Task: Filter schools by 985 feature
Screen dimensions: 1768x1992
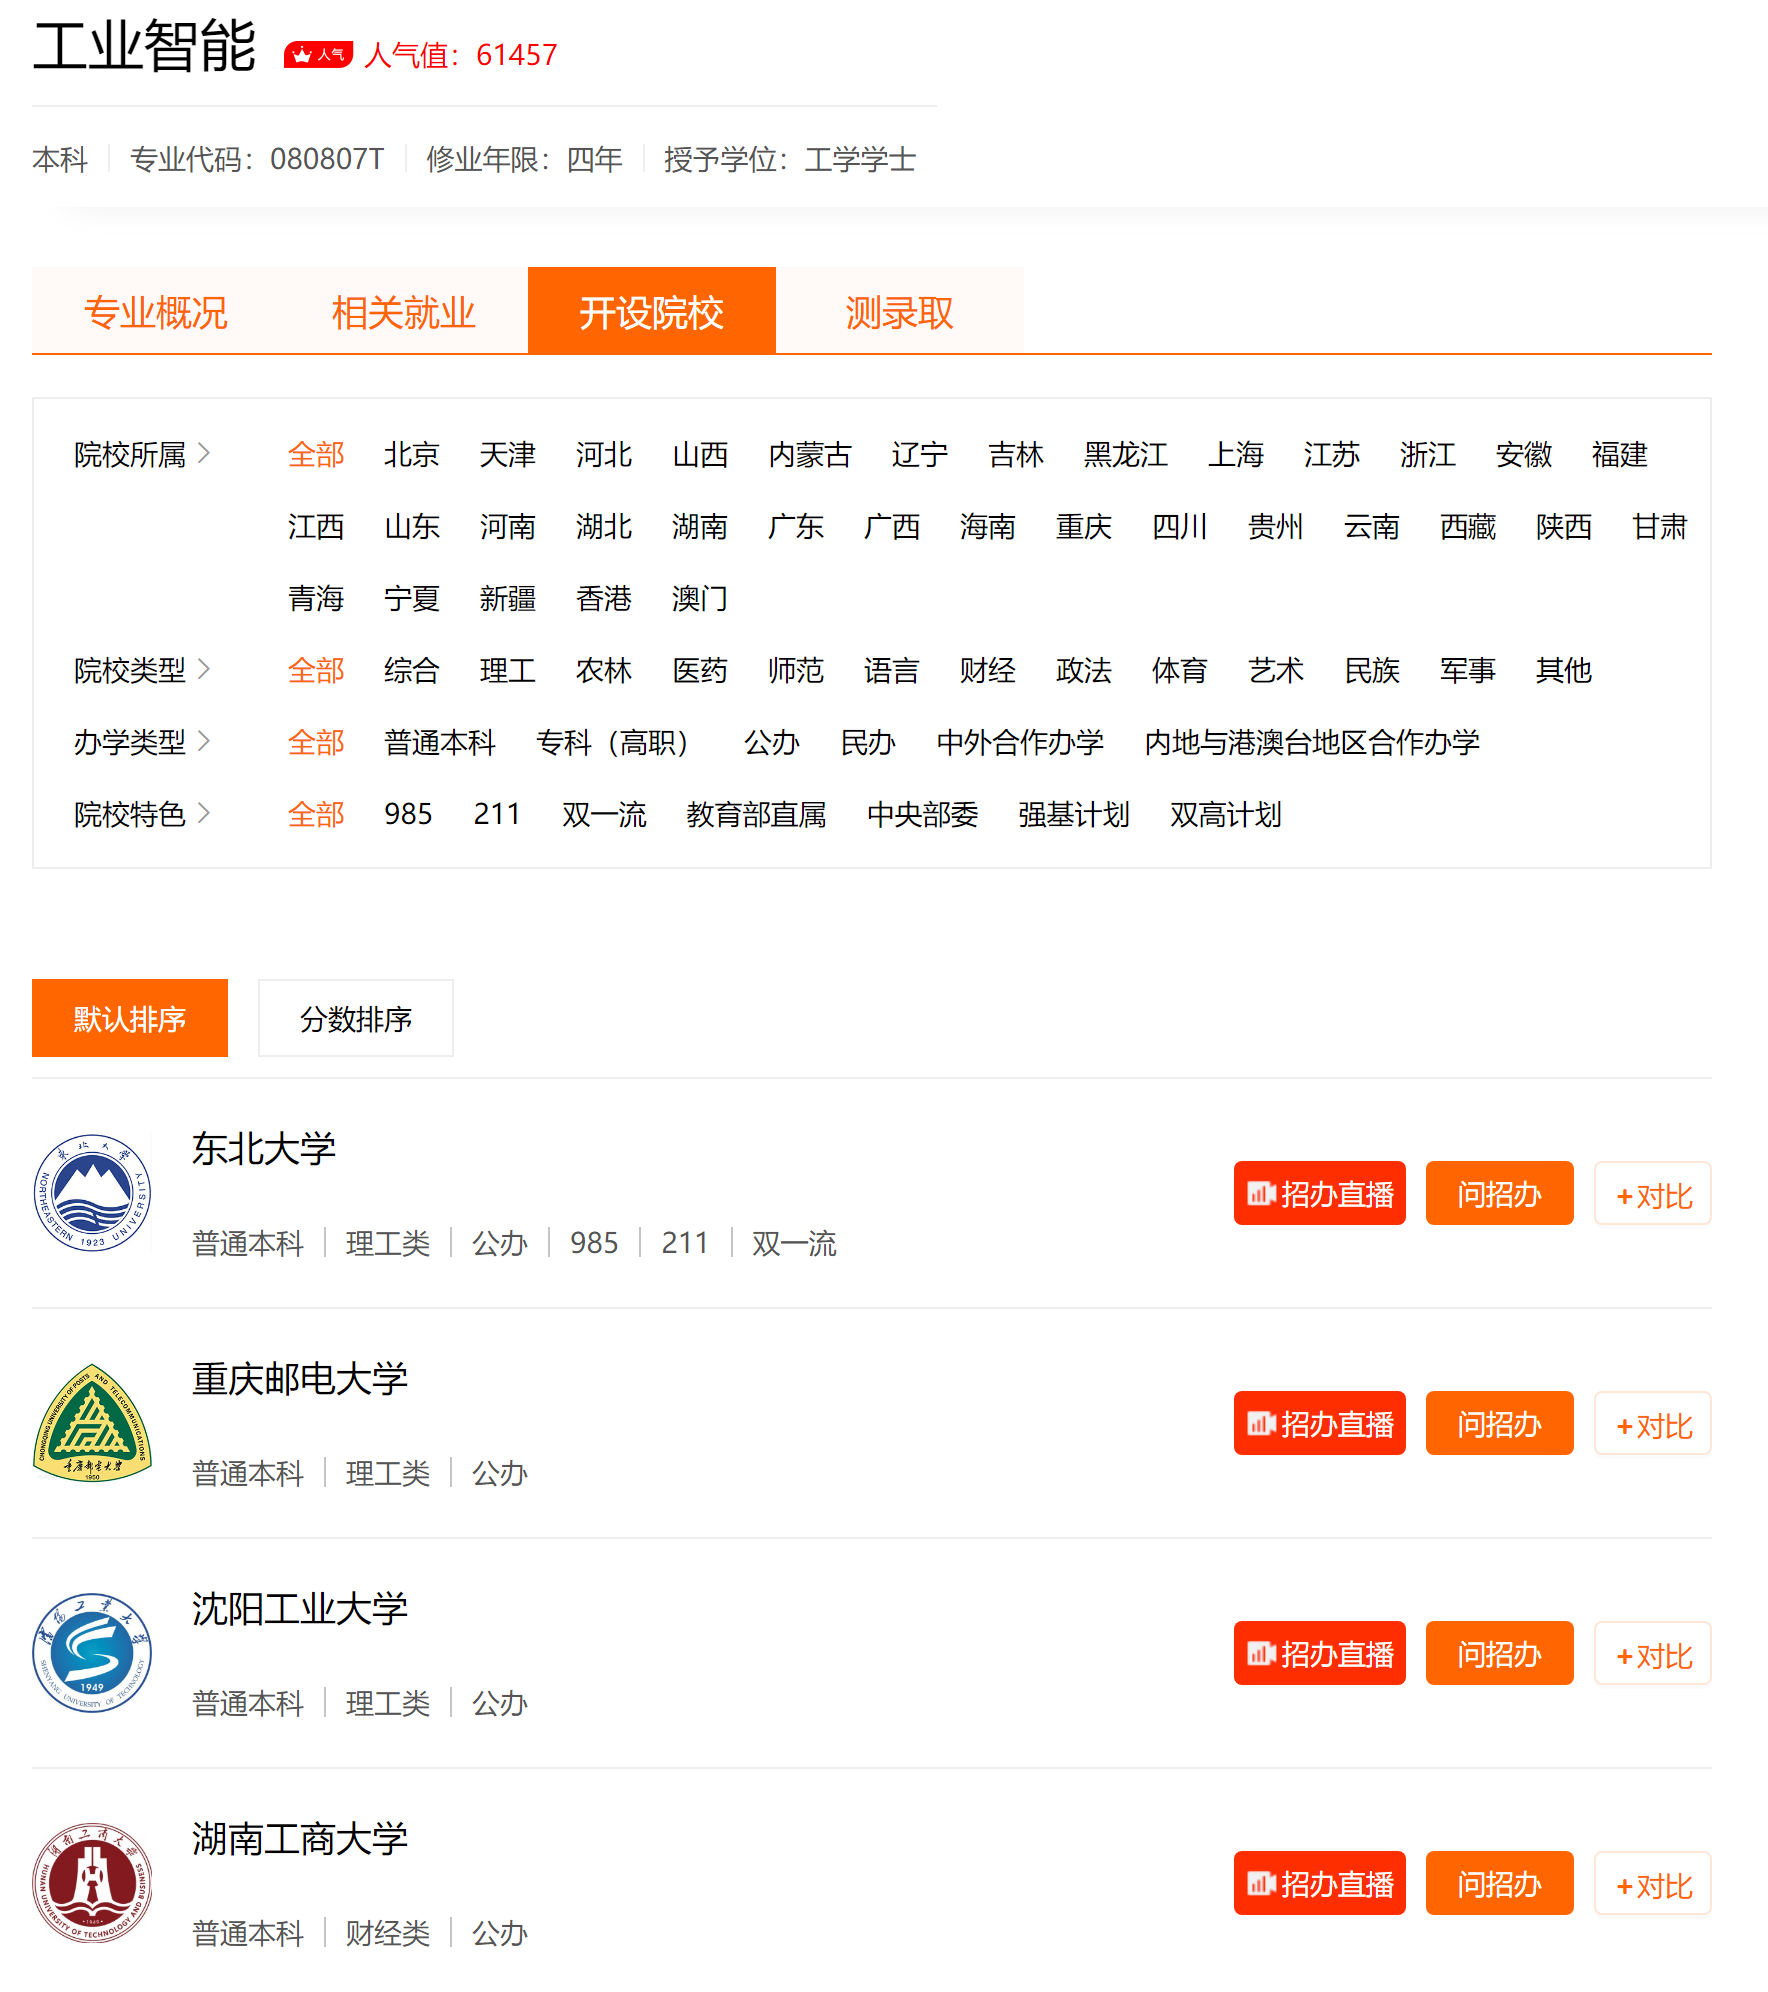Action: 408,814
